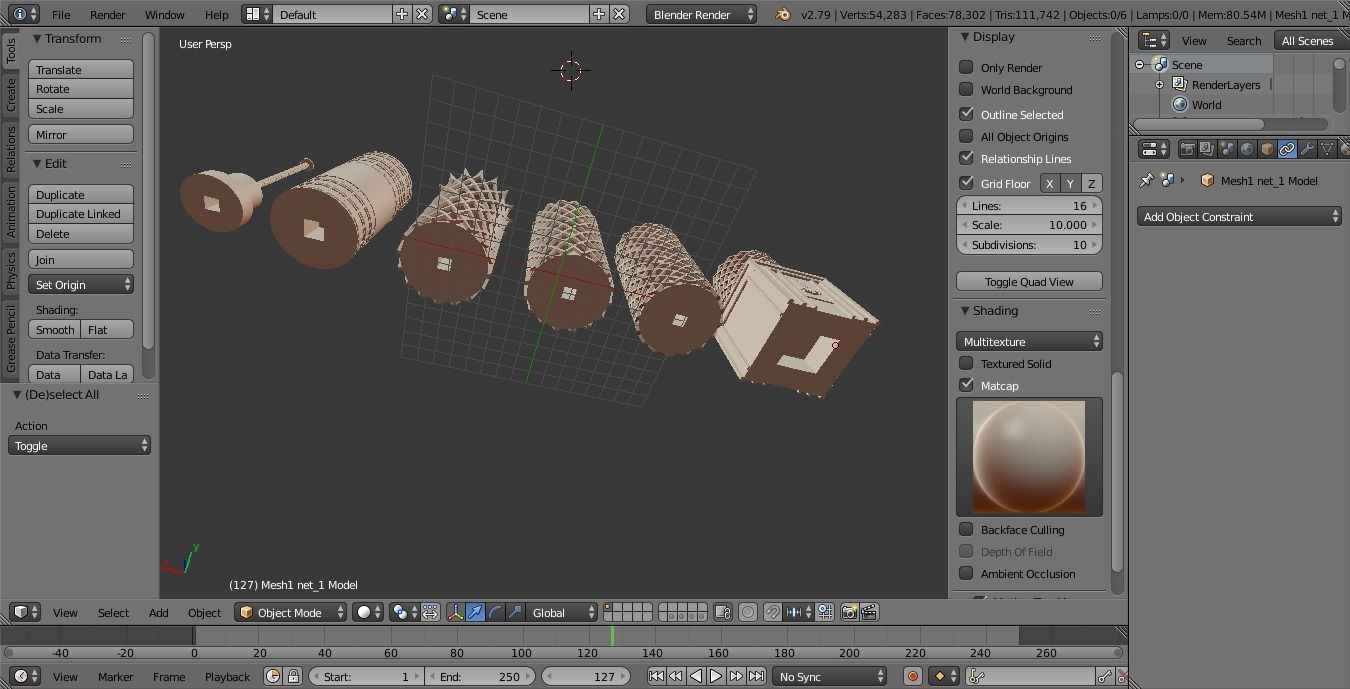The height and width of the screenshot is (689, 1350).
Task: Open Render properties tab camera icon
Action: tap(1188, 149)
